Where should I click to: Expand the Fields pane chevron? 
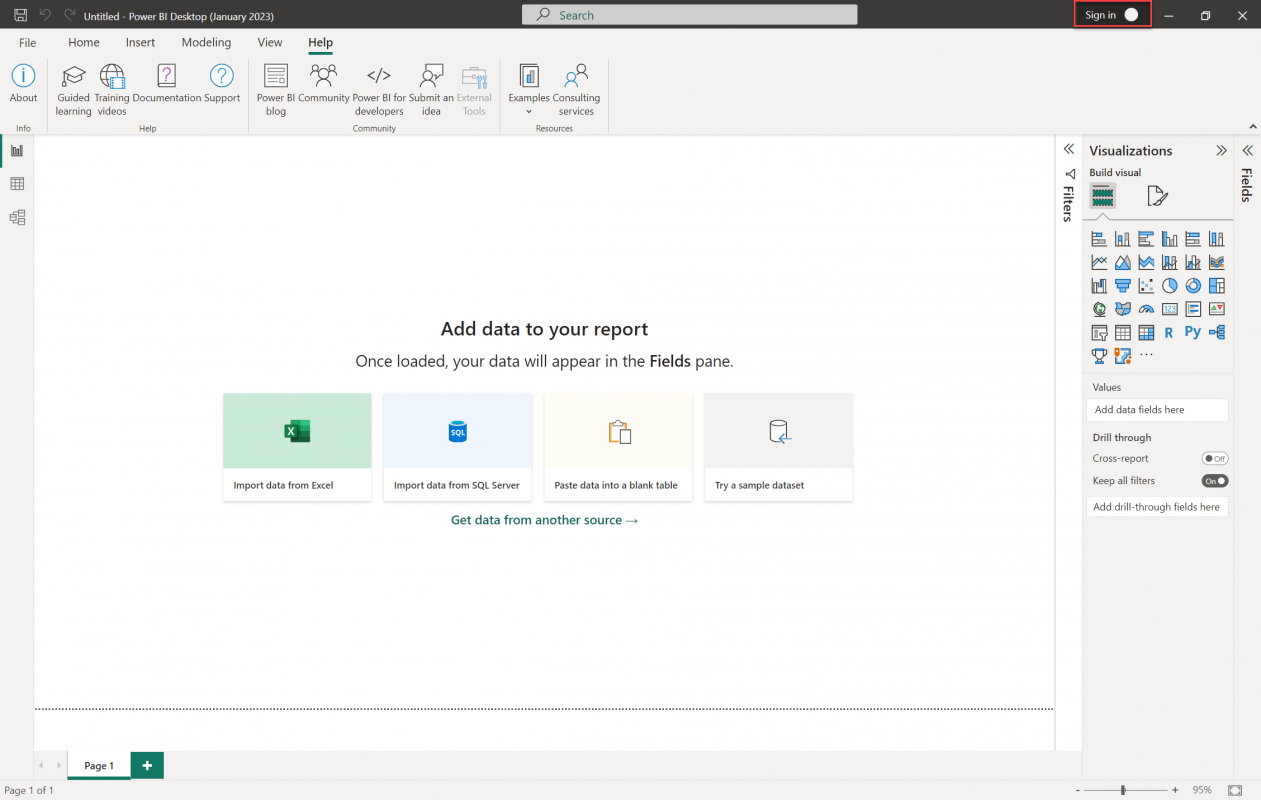point(1247,151)
